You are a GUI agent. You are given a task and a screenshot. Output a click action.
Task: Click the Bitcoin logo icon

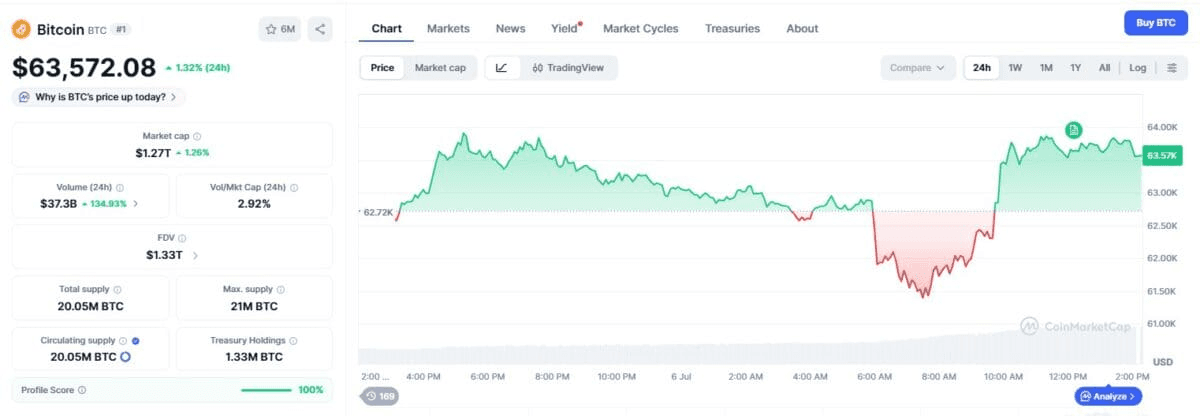pos(21,29)
